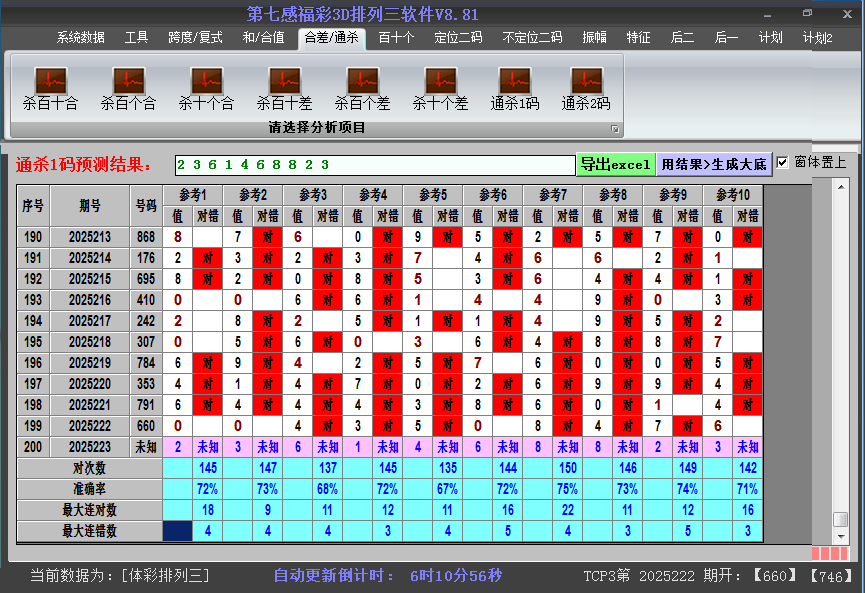Expand the 请选择分析项目 group launcher
The image size is (865, 593).
(x=615, y=129)
